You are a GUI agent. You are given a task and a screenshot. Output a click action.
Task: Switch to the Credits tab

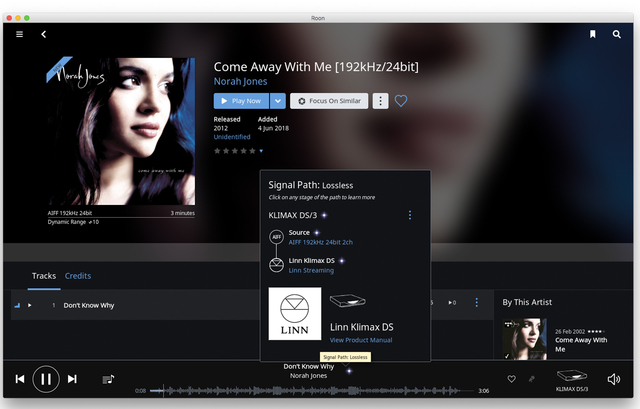click(78, 276)
